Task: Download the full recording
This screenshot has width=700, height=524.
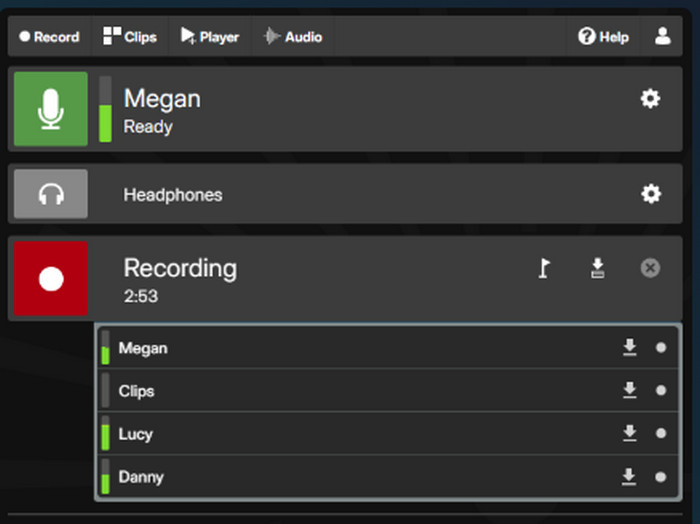Action: (x=597, y=268)
